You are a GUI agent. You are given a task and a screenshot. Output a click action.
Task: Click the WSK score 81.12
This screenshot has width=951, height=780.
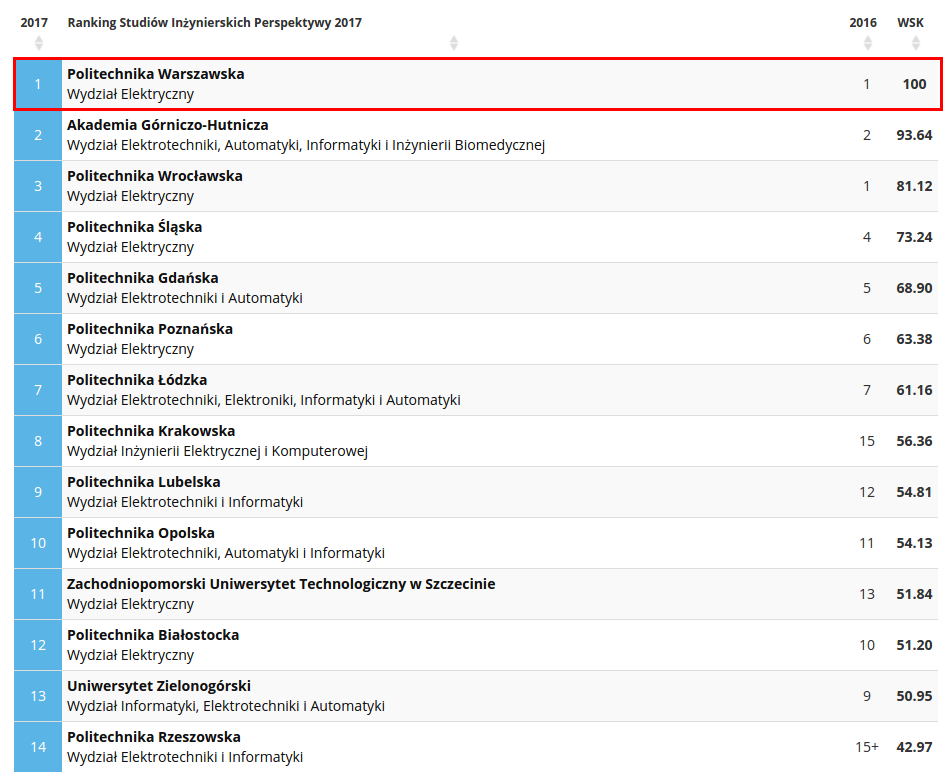click(x=914, y=186)
